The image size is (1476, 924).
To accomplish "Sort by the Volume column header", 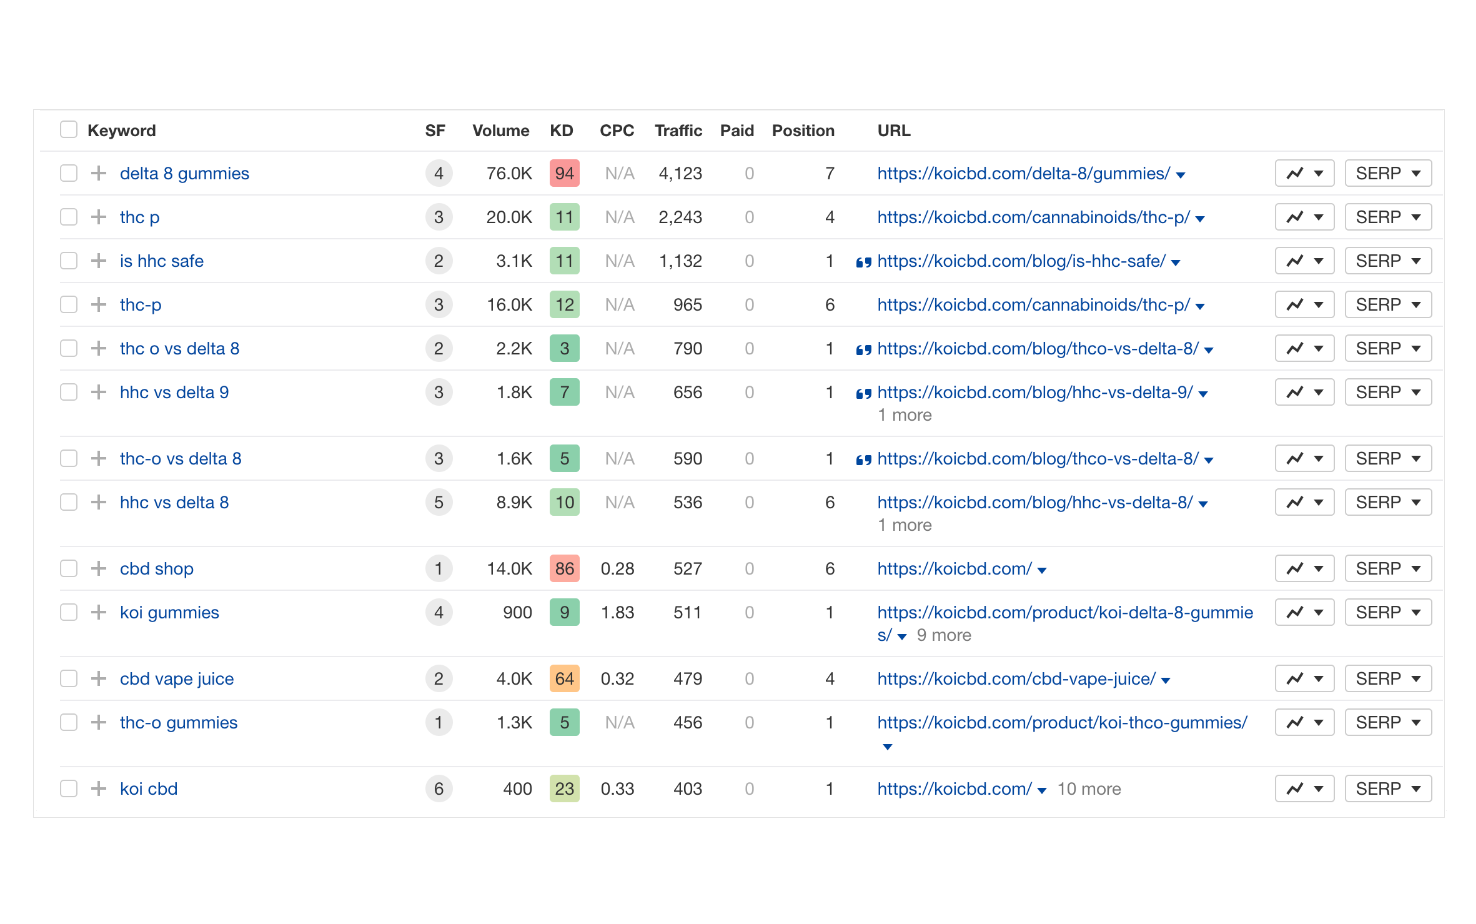I will (501, 130).
